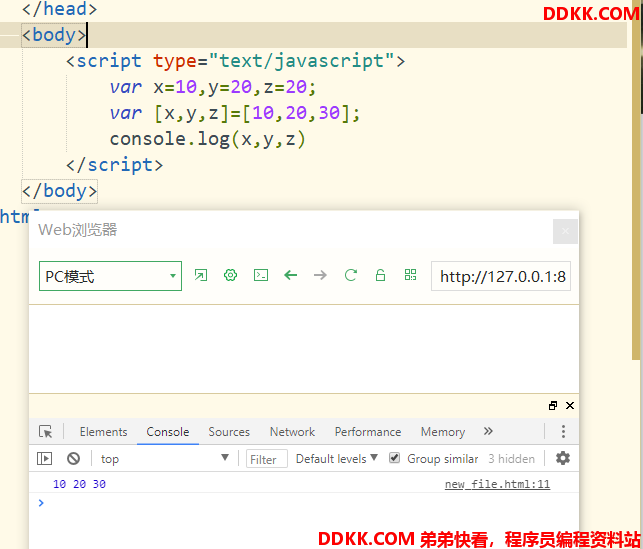Go forward with gray right arrow
This screenshot has width=643, height=549.
tap(320, 275)
